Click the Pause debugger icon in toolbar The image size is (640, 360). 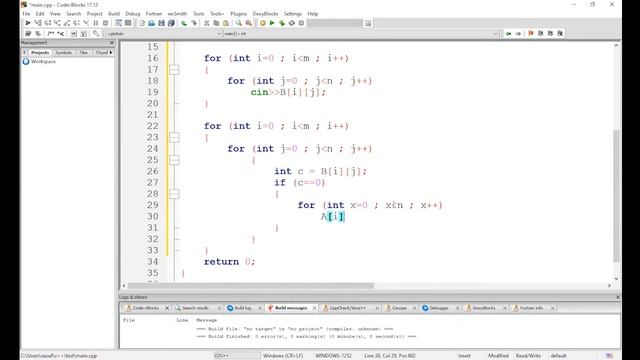pos(96,23)
